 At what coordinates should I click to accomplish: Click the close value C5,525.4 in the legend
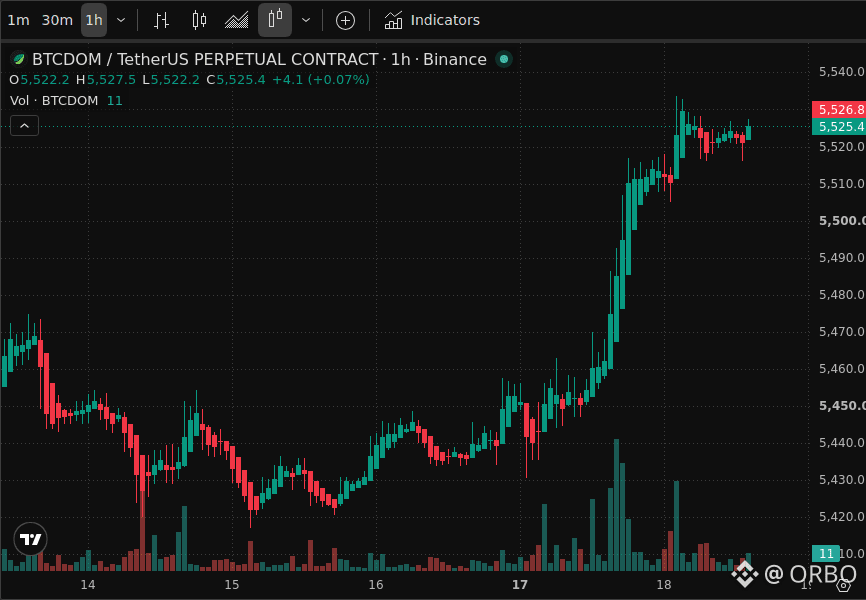point(236,80)
